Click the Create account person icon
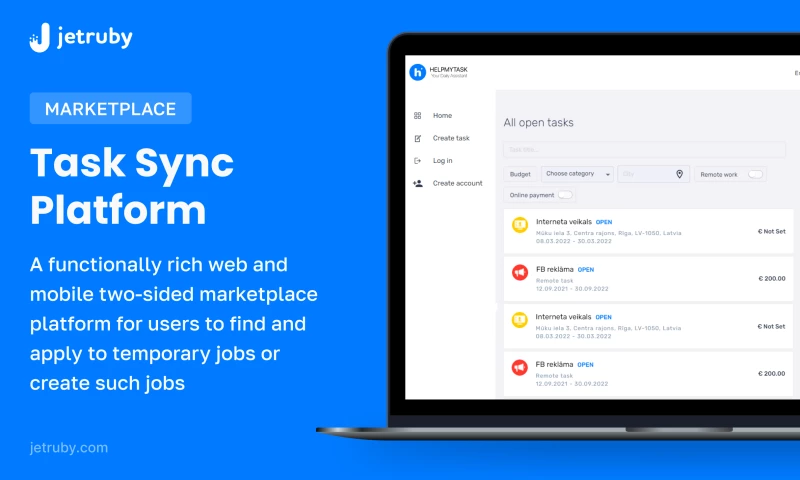The width and height of the screenshot is (800, 480). click(x=418, y=183)
